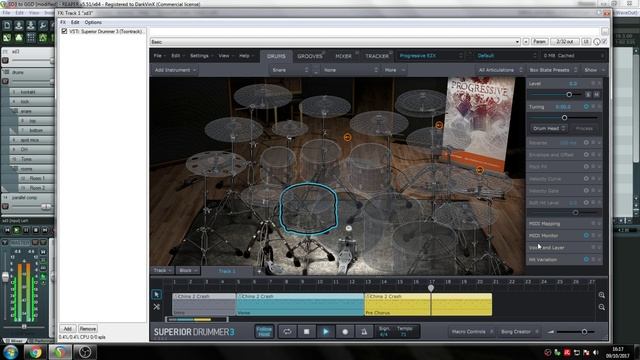Click the Level slider handle
Image resolution: width=640 pixels, height=360 pixels.
tap(569, 95)
